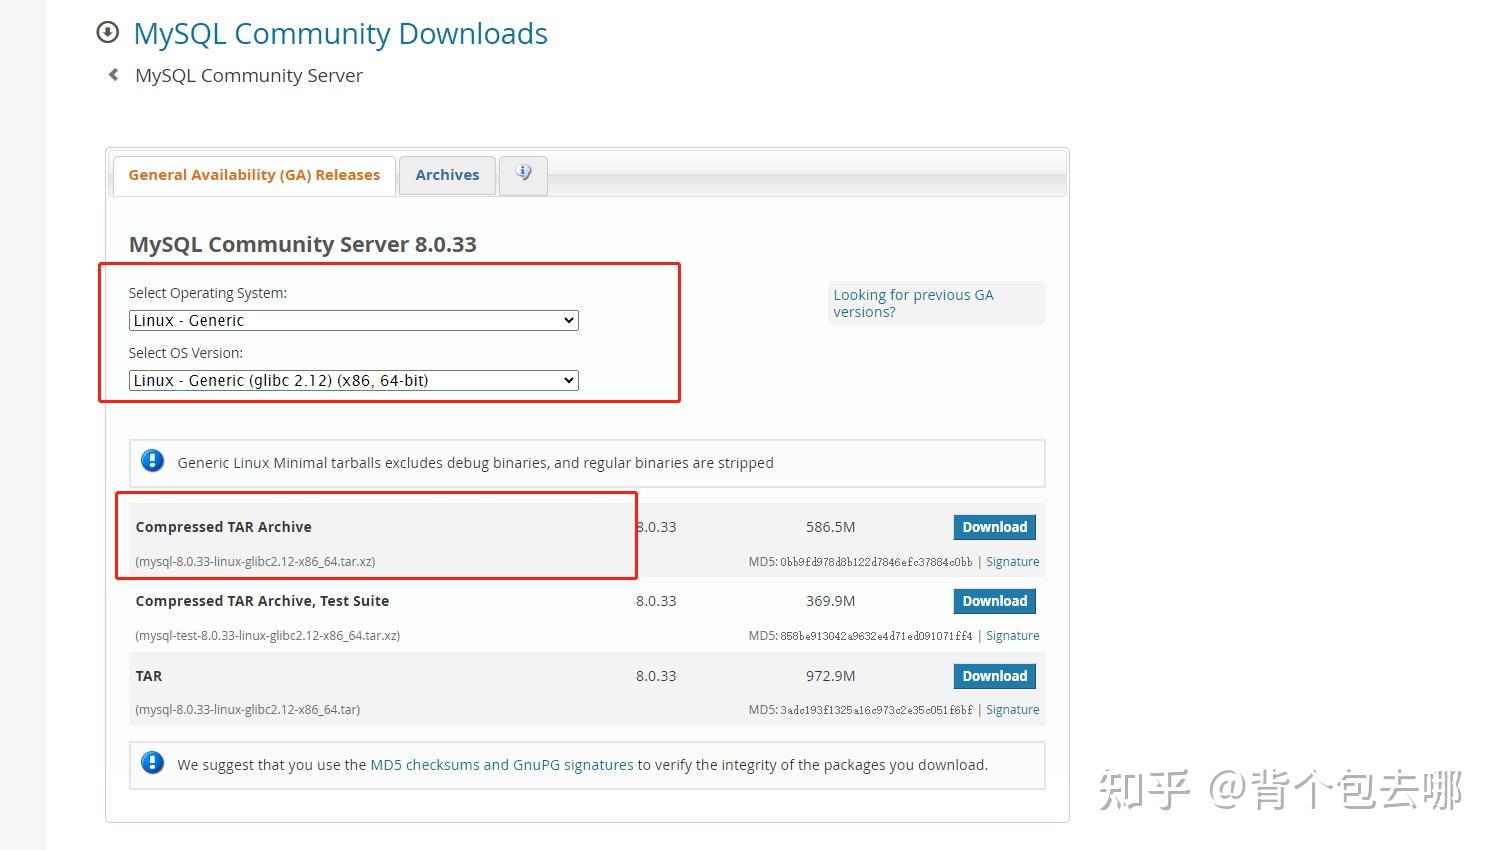The image size is (1501, 850).
Task: Open MD5 checksums and GnuPG signatures link
Action: pos(502,765)
